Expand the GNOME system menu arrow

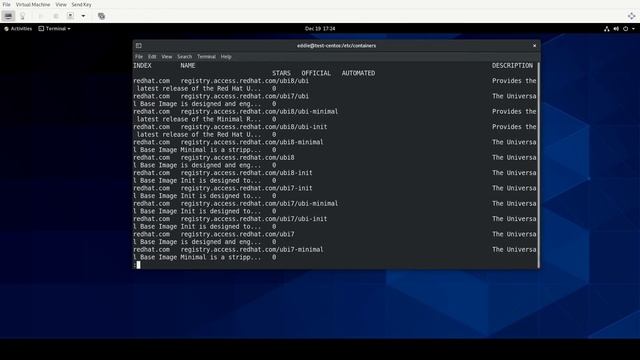[633, 29]
